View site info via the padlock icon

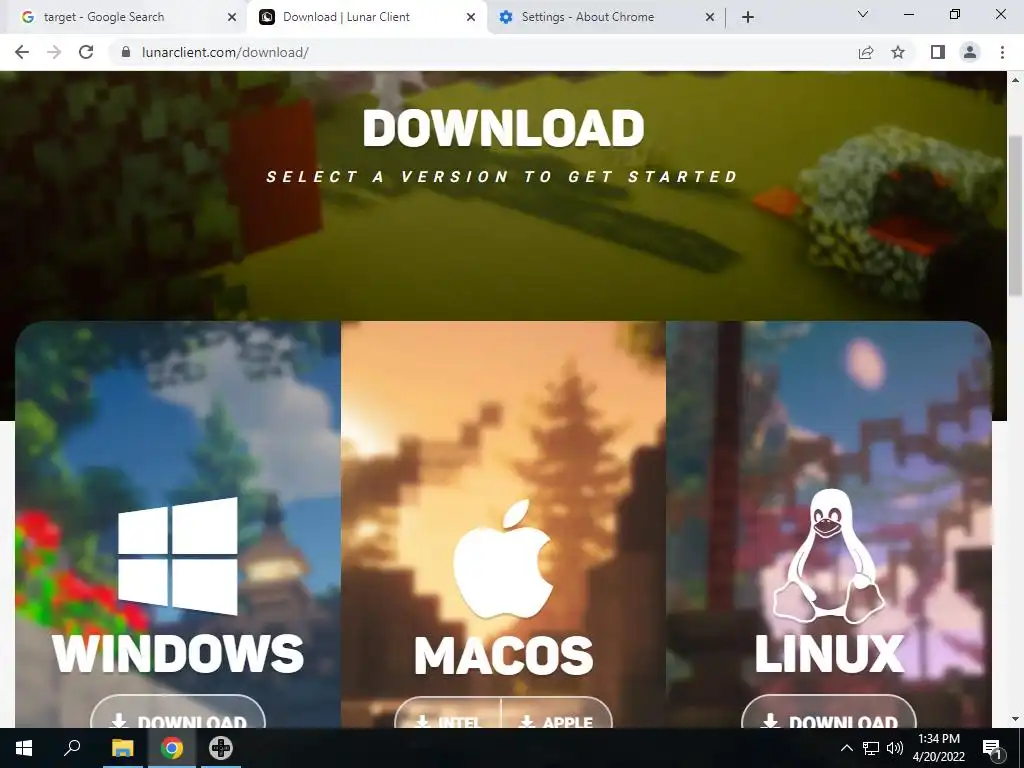[126, 52]
